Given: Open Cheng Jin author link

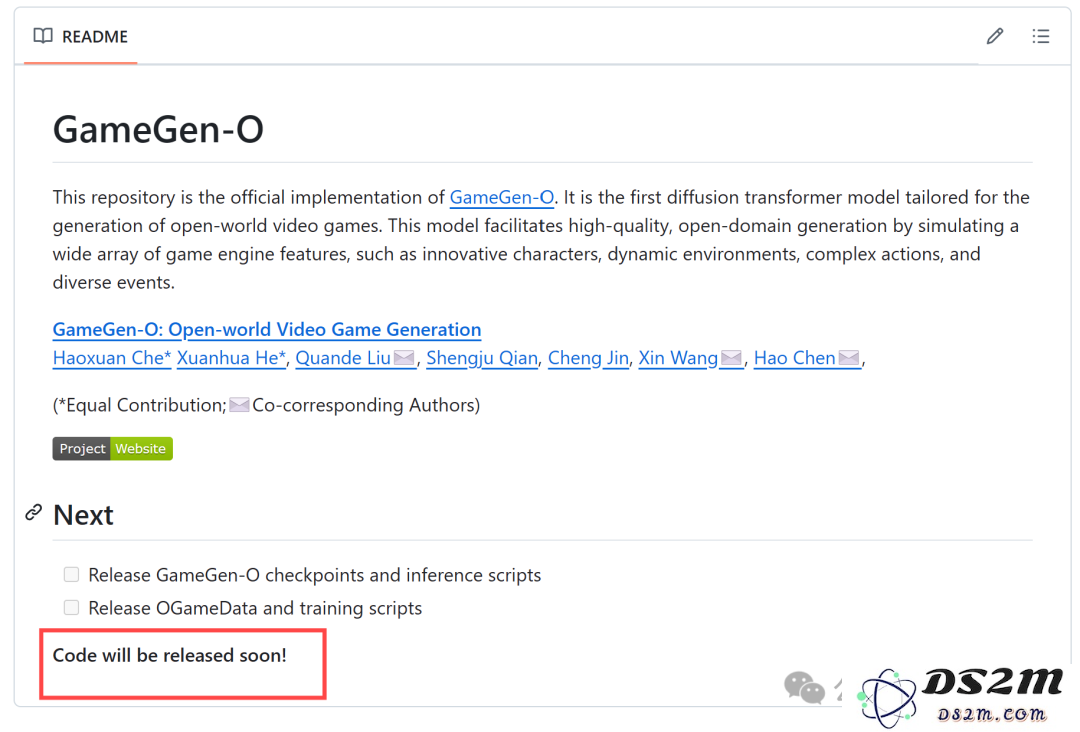Looking at the screenshot, I should point(588,358).
